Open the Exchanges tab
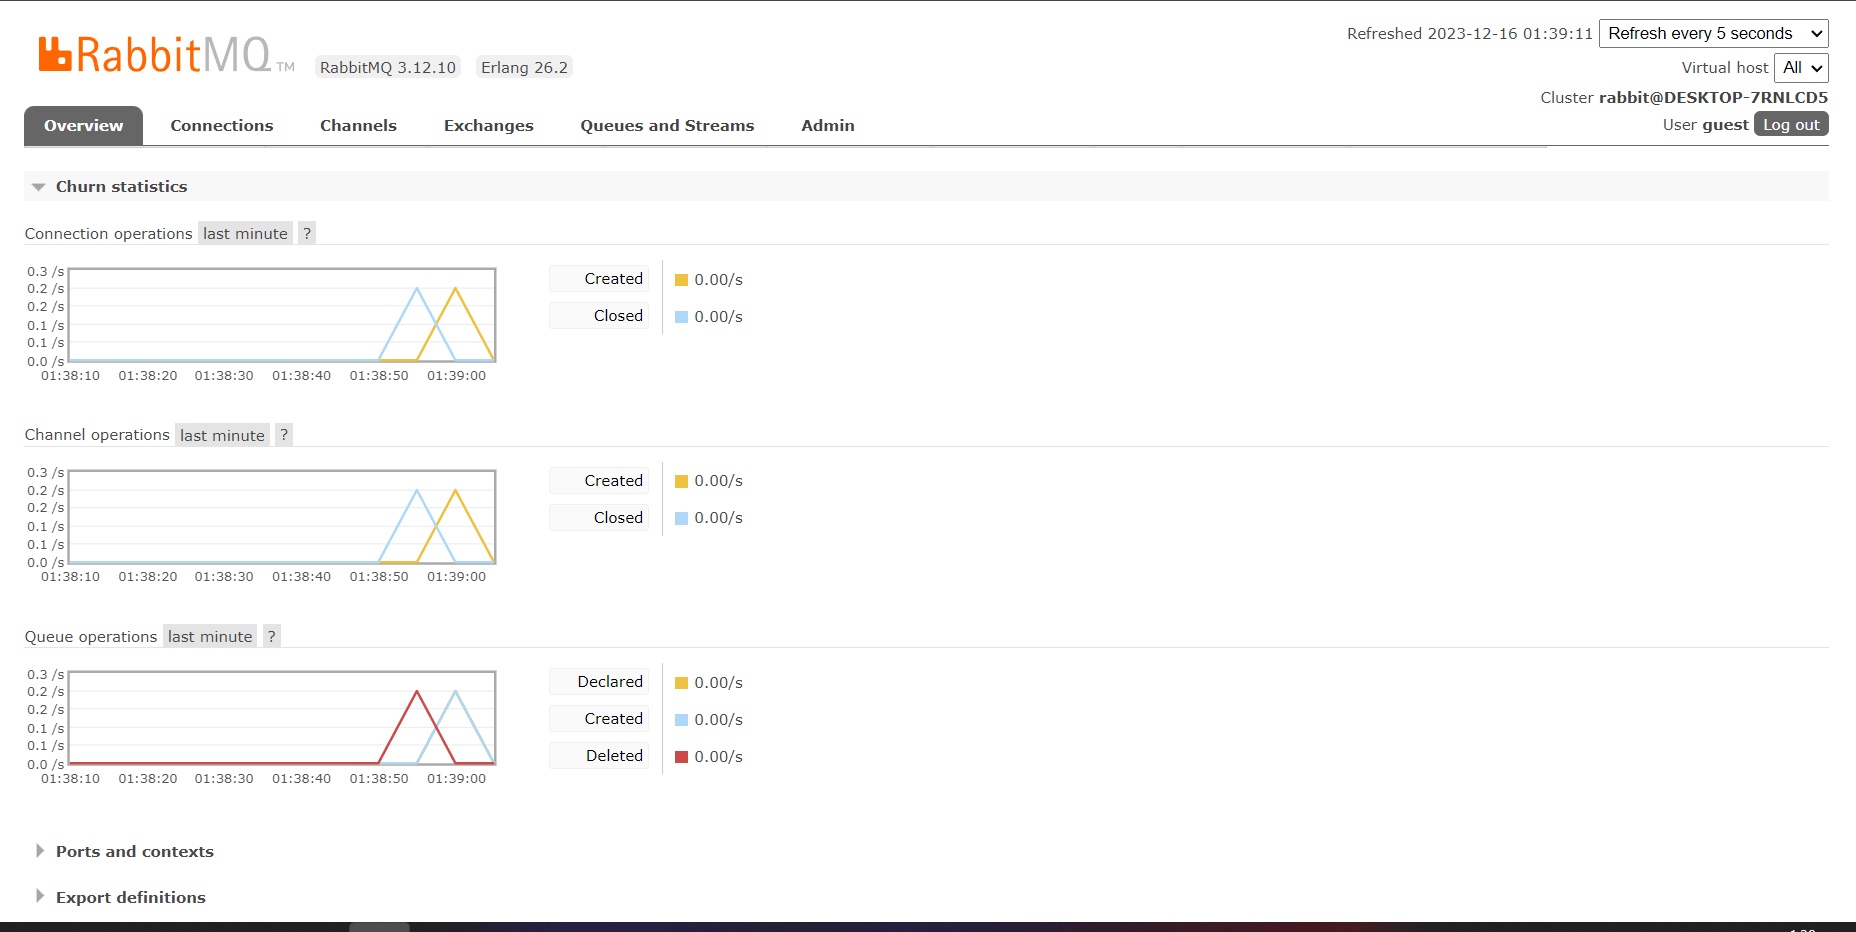 488,126
